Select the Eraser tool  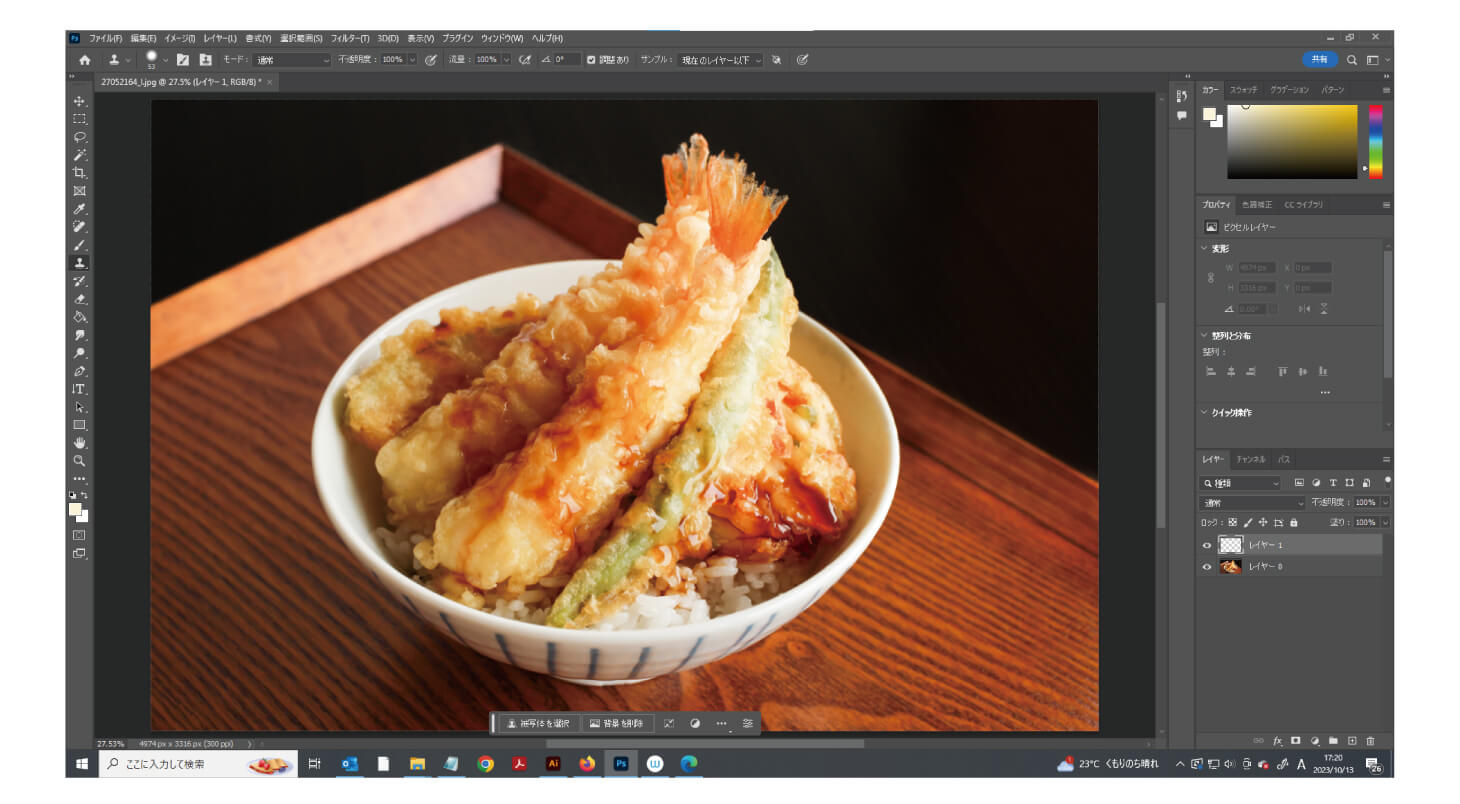[x=79, y=299]
